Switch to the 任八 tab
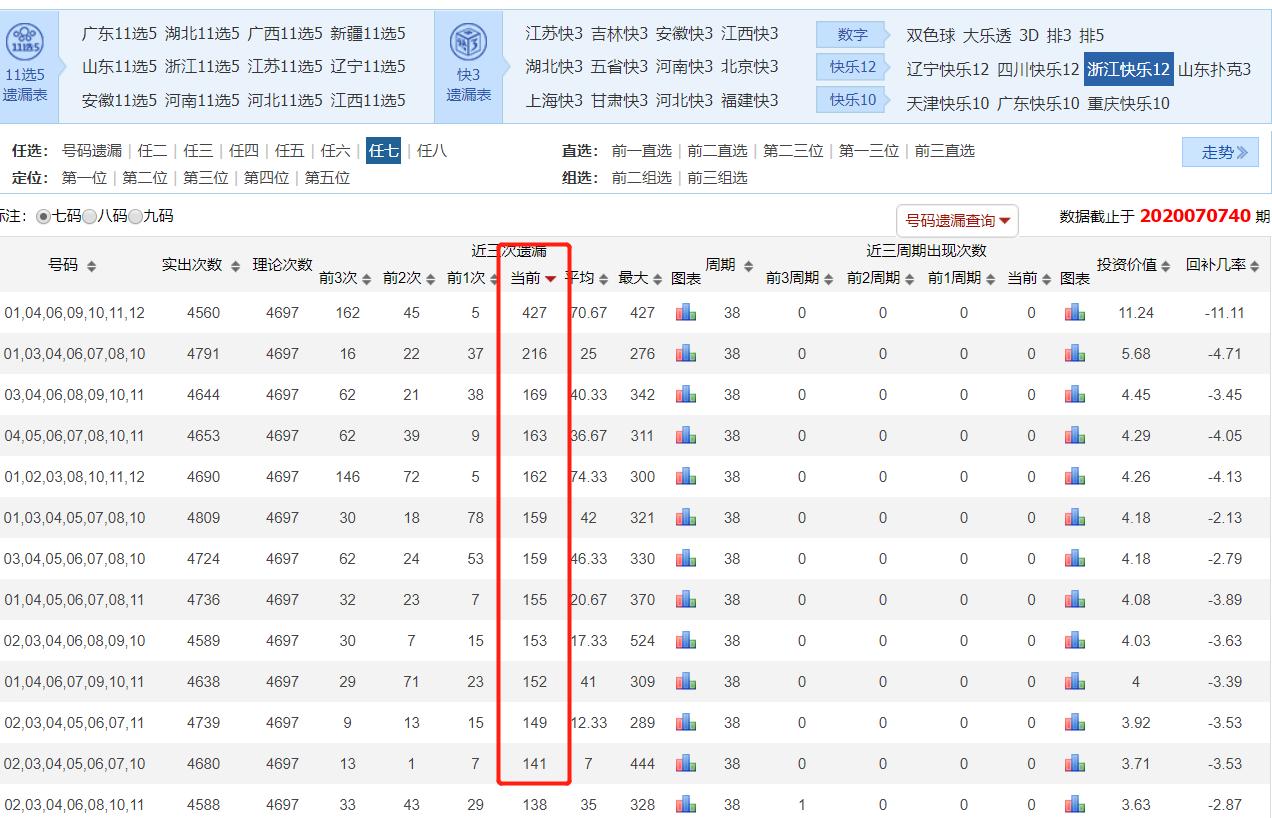The height and width of the screenshot is (818, 1272). coord(432,151)
